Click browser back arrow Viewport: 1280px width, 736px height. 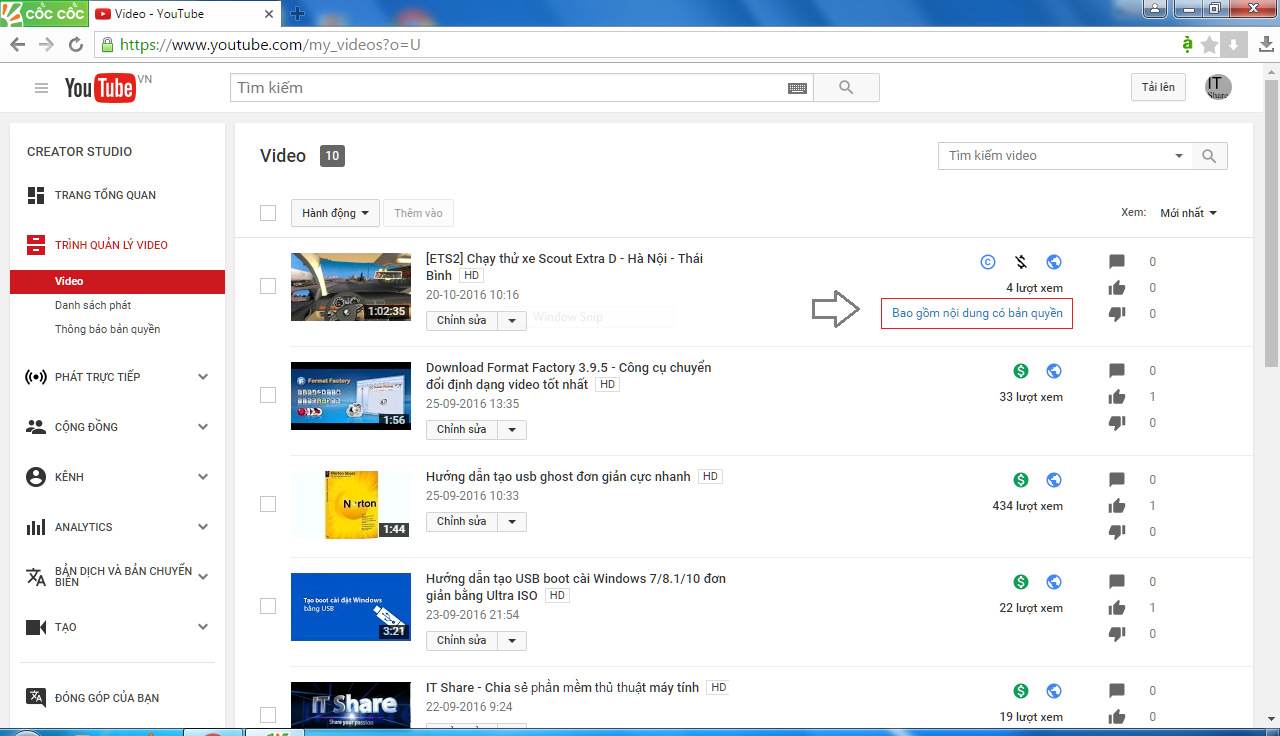pos(17,45)
